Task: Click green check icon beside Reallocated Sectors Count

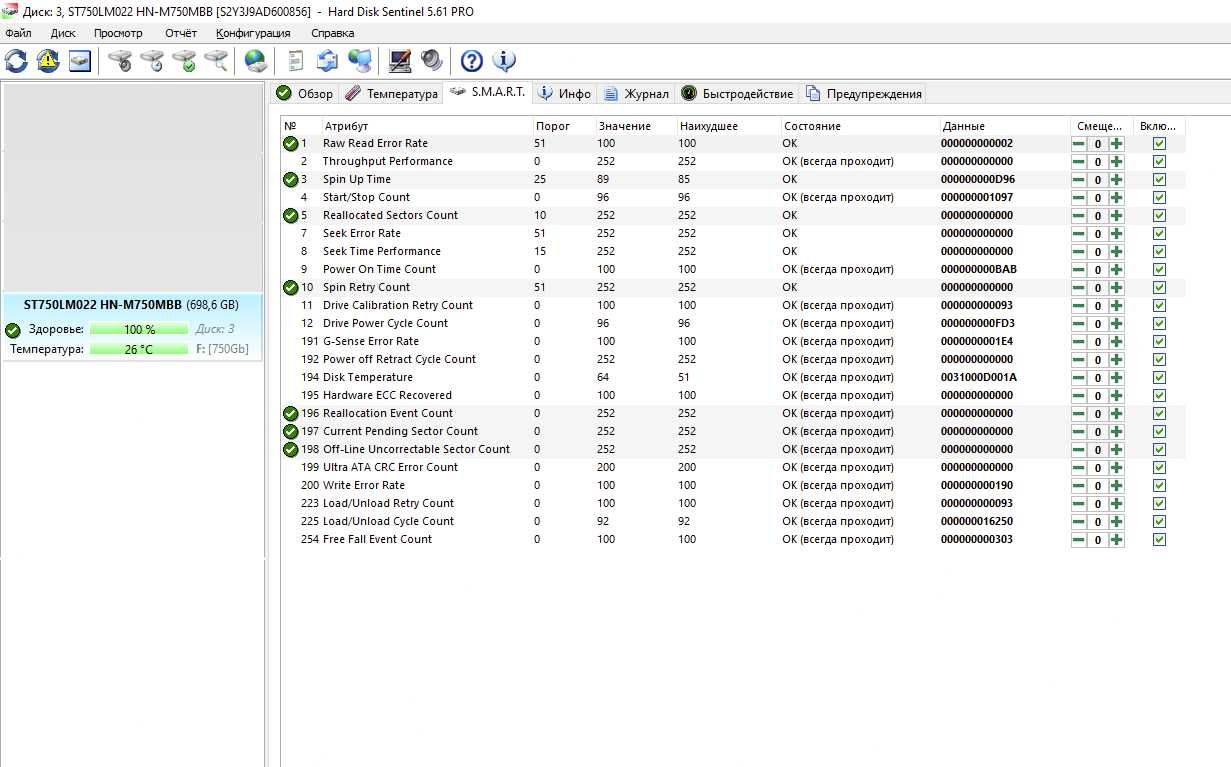Action: 290,216
